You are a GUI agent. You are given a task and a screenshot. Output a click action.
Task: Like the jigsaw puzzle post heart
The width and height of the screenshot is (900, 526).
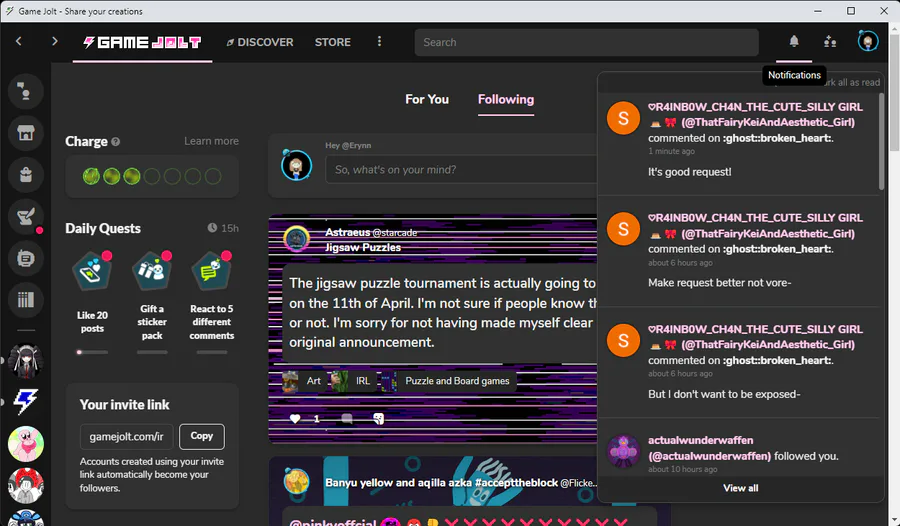295,419
